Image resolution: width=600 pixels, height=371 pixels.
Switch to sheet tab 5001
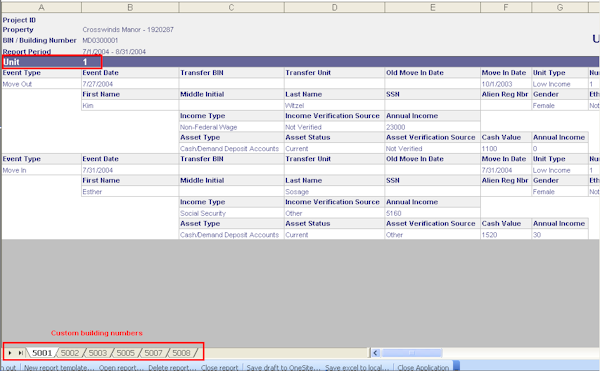coord(42,353)
